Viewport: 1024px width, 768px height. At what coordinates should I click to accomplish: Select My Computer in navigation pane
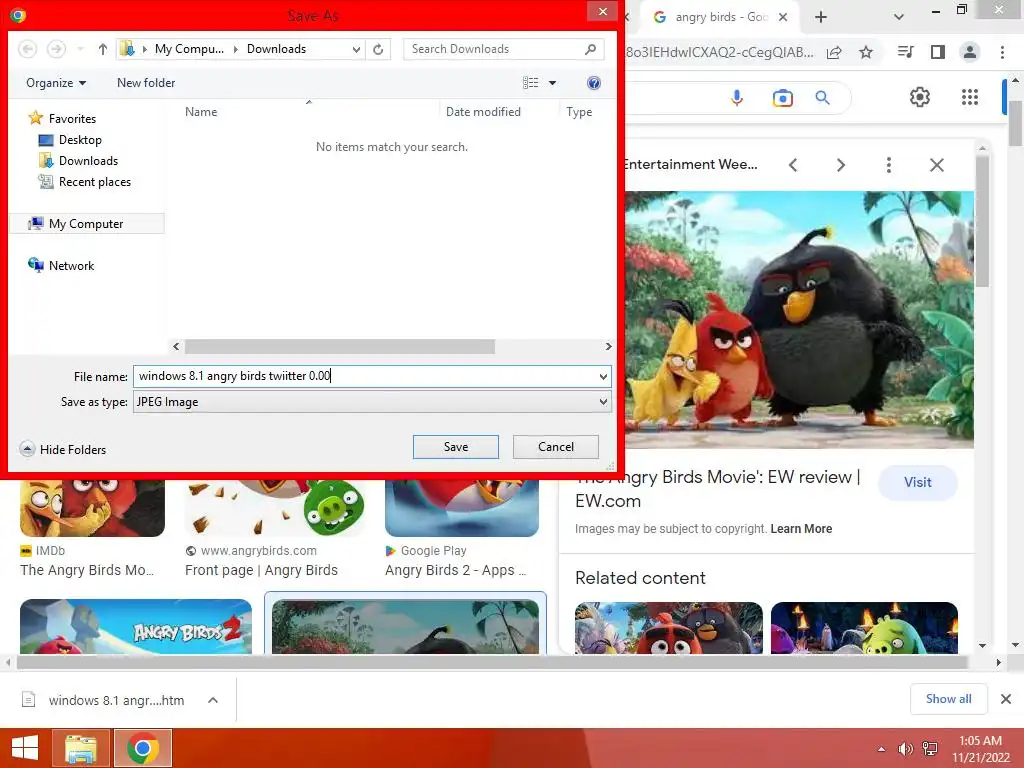pyautogui.click(x=87, y=224)
